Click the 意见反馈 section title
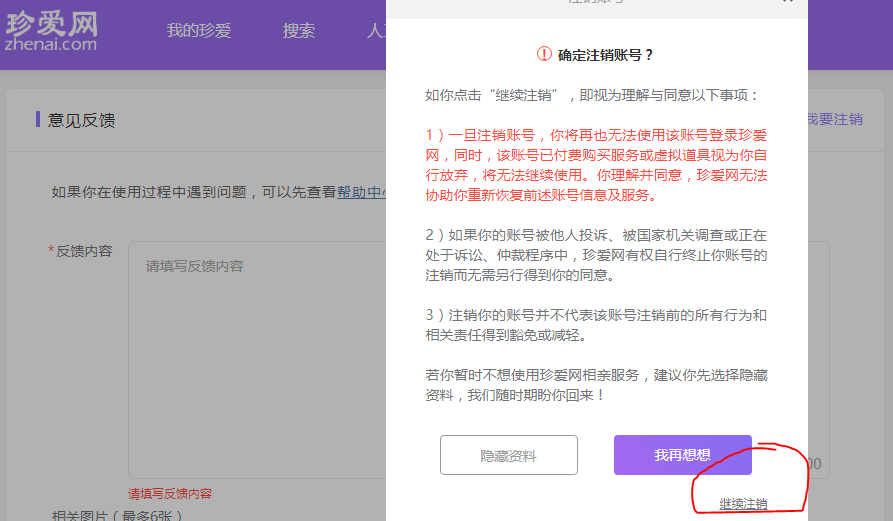Image resolution: width=893 pixels, height=521 pixels. coord(81,120)
